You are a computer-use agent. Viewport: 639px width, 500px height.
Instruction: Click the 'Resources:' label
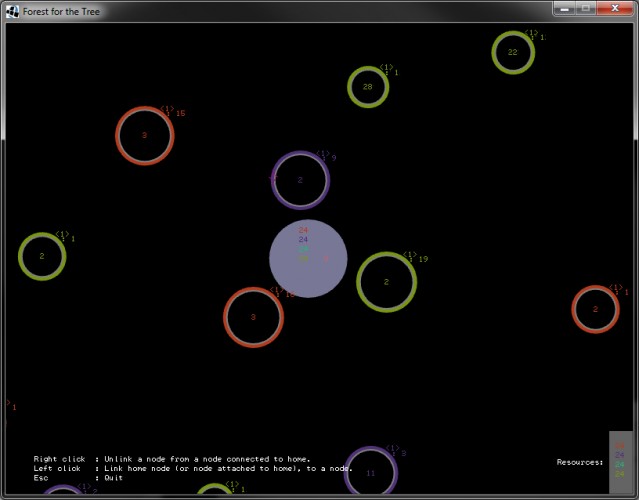click(580, 462)
